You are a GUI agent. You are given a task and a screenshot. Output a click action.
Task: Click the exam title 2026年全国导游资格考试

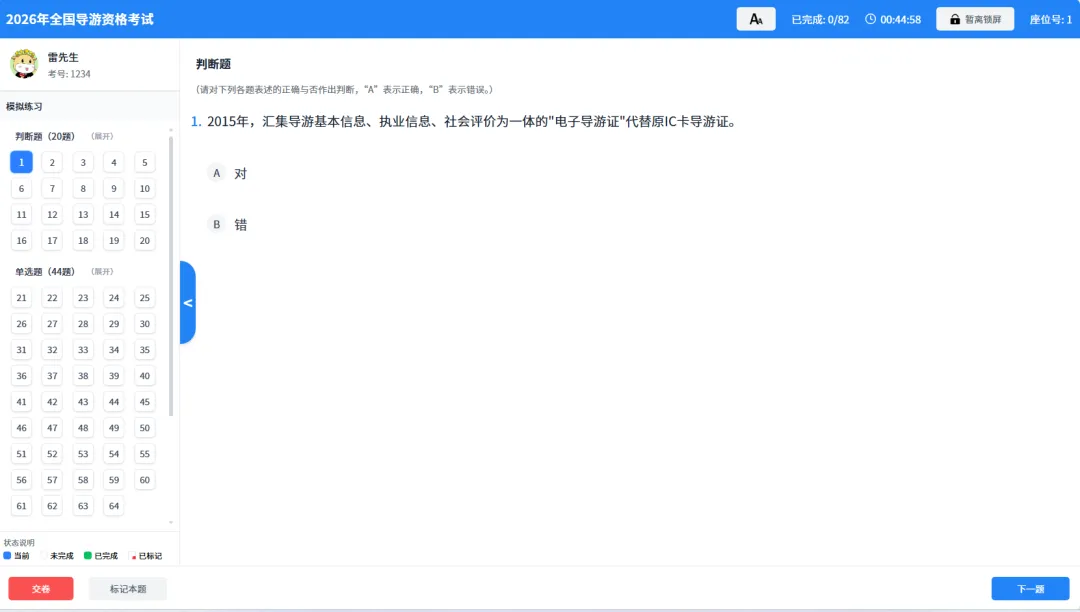pos(80,19)
